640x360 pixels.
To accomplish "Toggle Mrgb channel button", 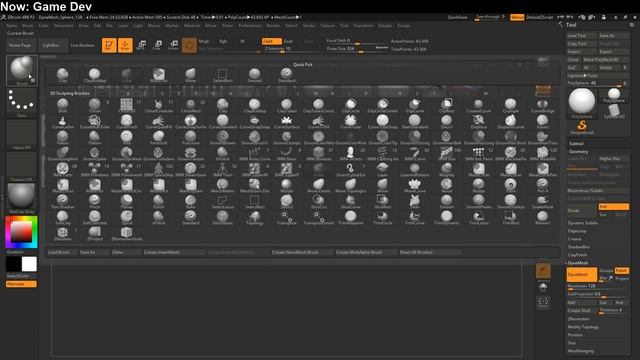I will (204, 41).
